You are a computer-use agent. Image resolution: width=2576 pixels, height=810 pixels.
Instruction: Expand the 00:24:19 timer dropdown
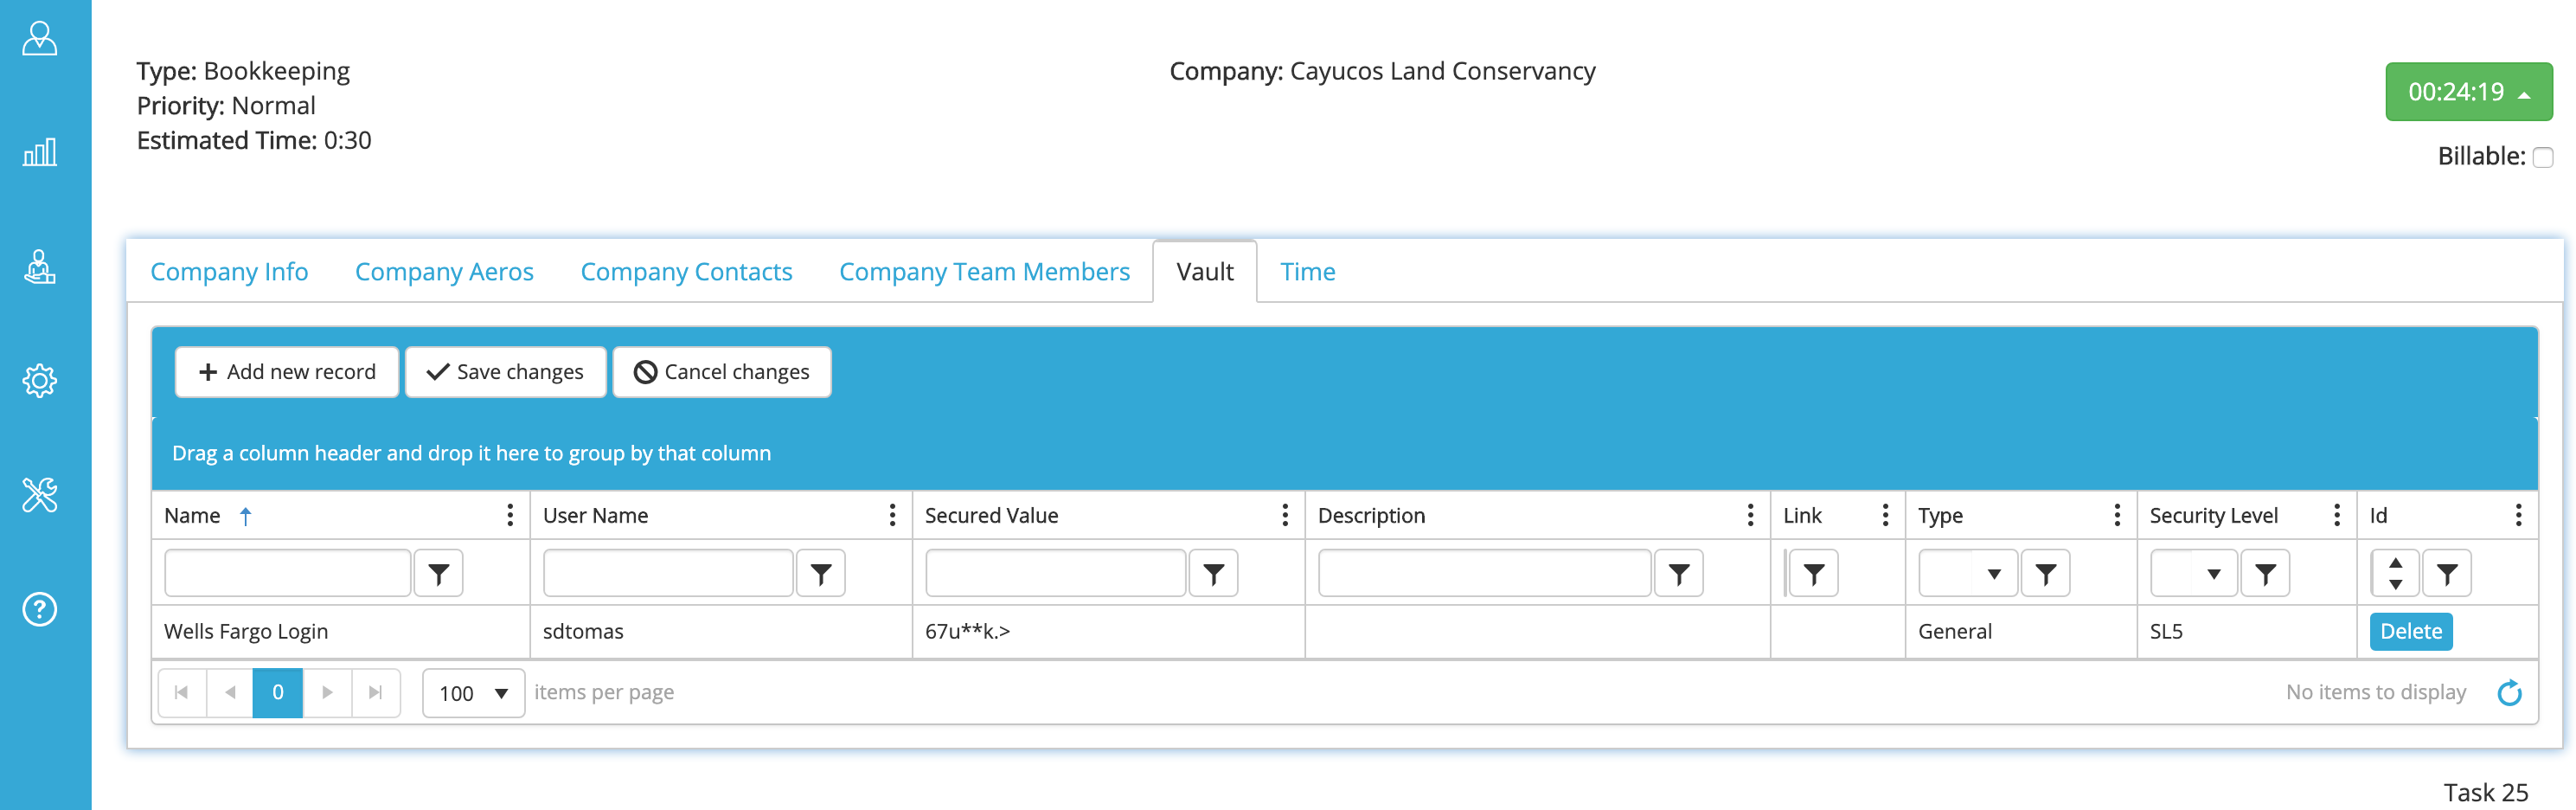(x=2469, y=92)
